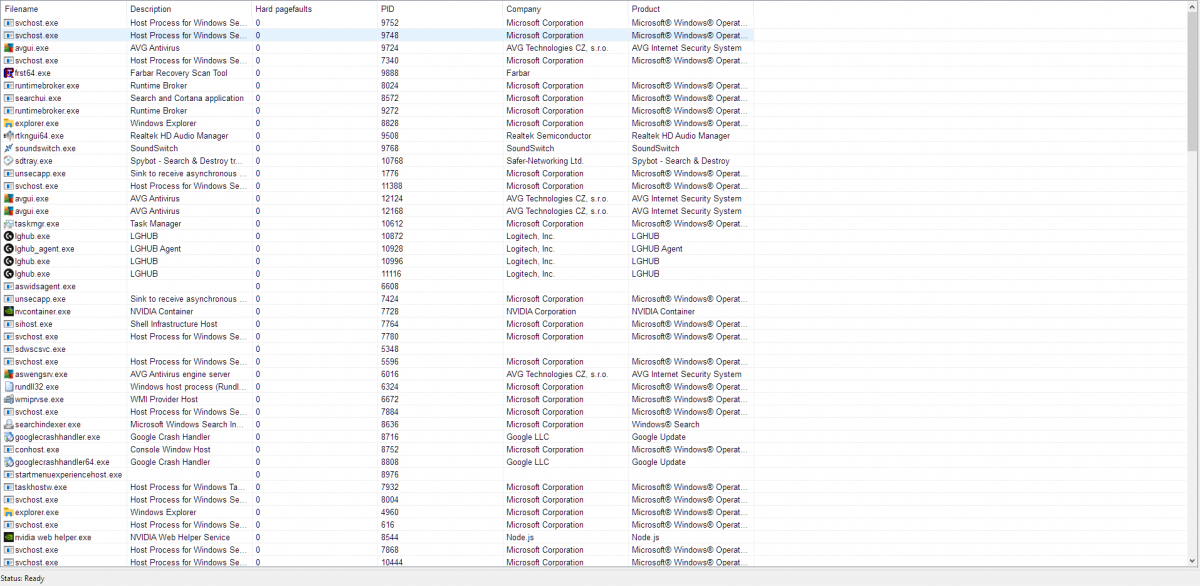Select the 'Shell Infrastructure Host' description
Screen dimensions: 1200x586
coord(174,324)
